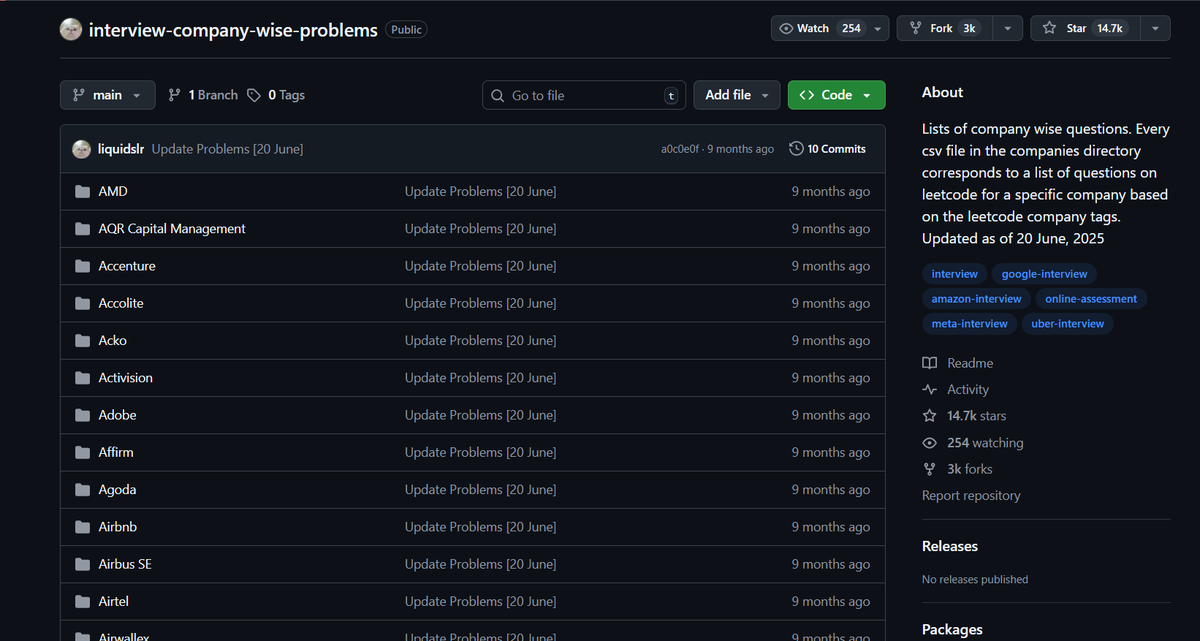Open the 3k forks link
The width and height of the screenshot is (1200, 641).
point(957,469)
